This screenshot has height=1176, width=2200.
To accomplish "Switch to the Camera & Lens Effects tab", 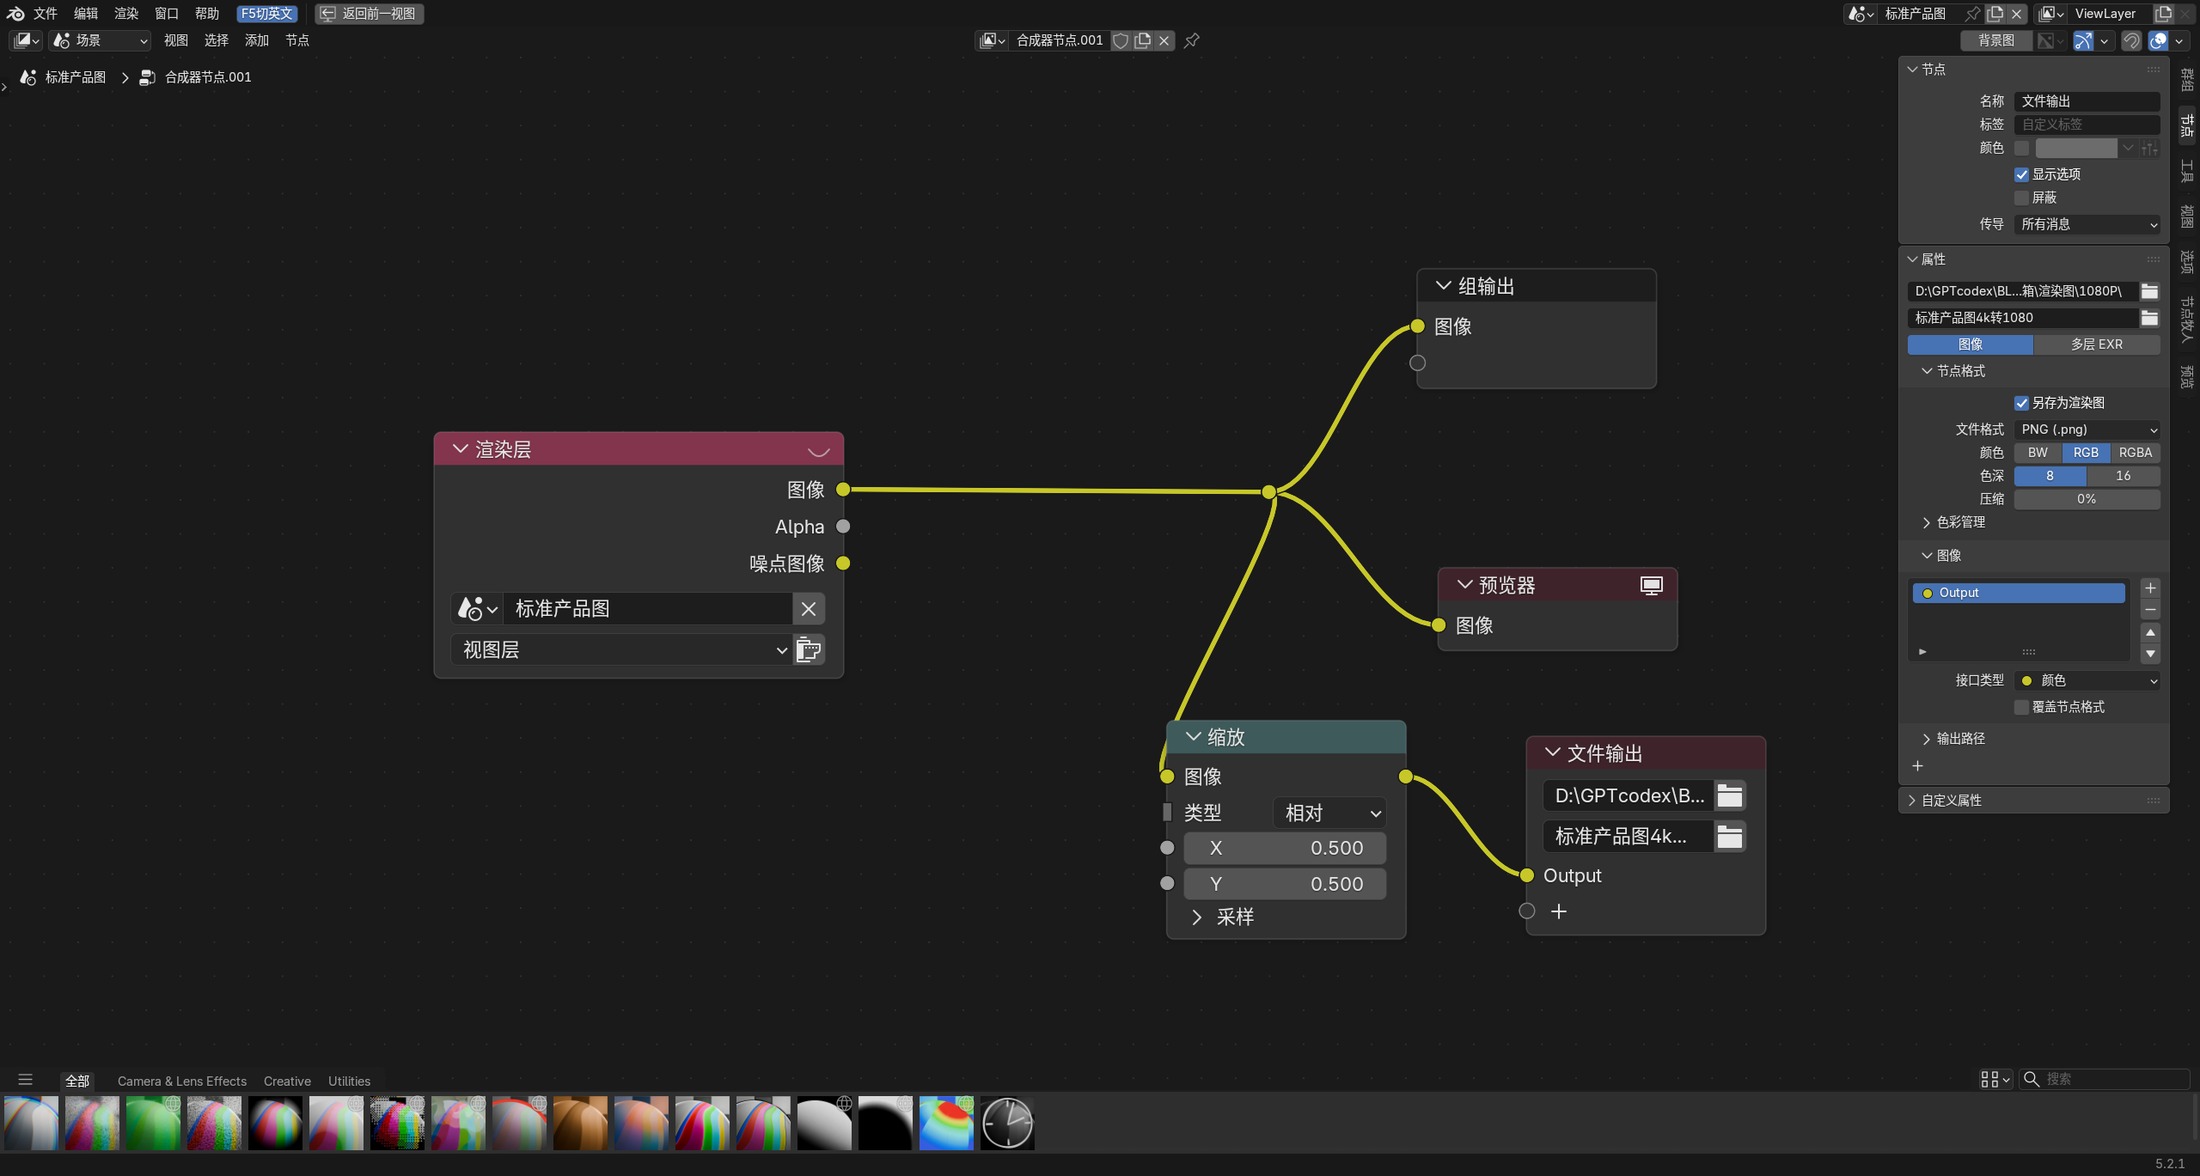I will 181,1081.
